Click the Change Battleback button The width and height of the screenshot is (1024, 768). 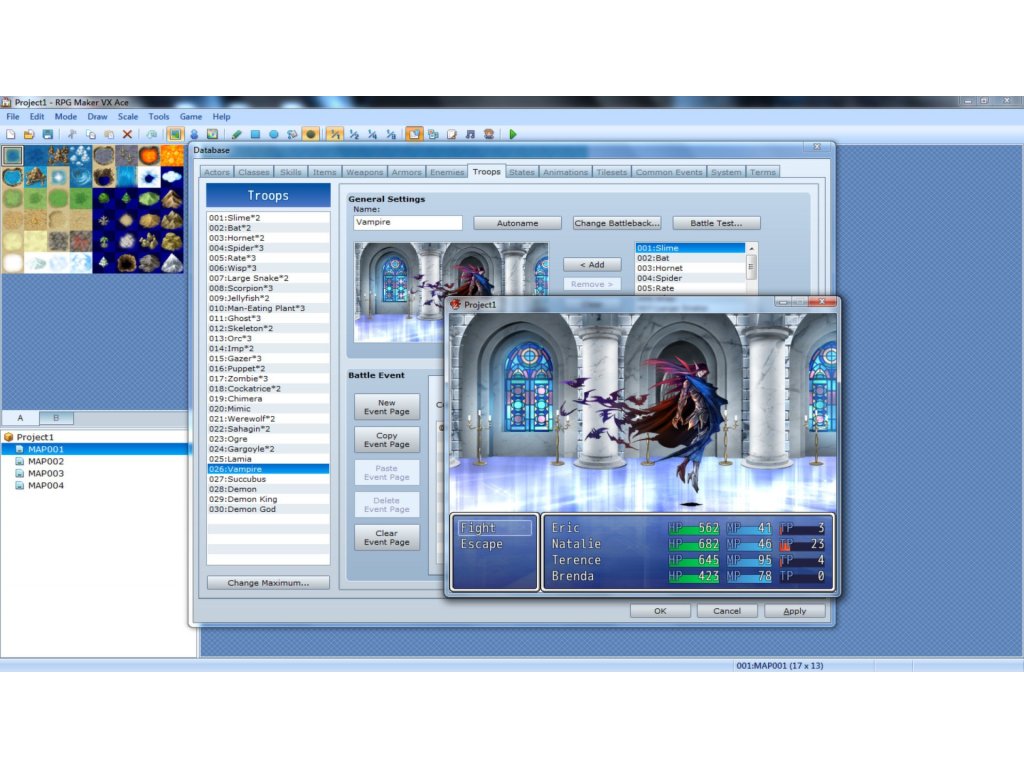click(616, 223)
